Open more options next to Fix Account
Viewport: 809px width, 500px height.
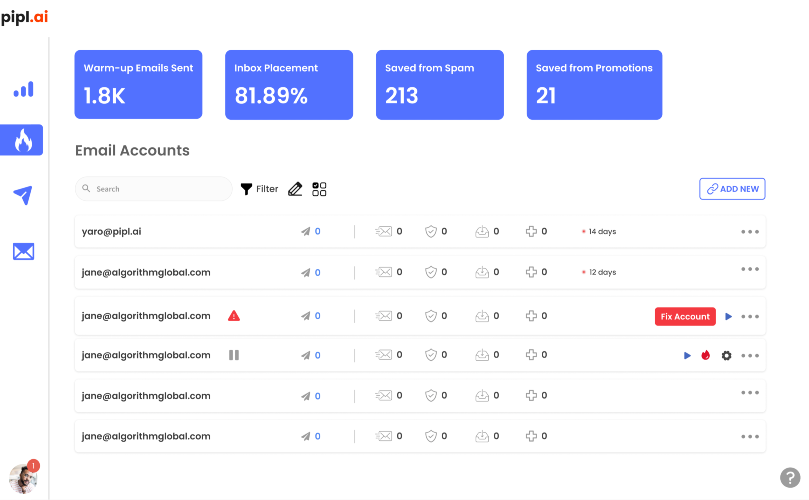pyautogui.click(x=750, y=316)
